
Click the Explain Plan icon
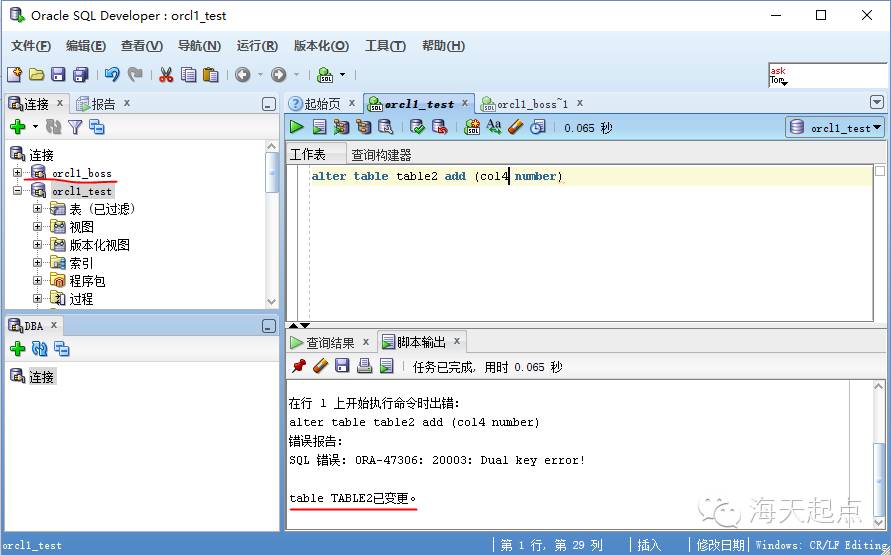[363, 127]
